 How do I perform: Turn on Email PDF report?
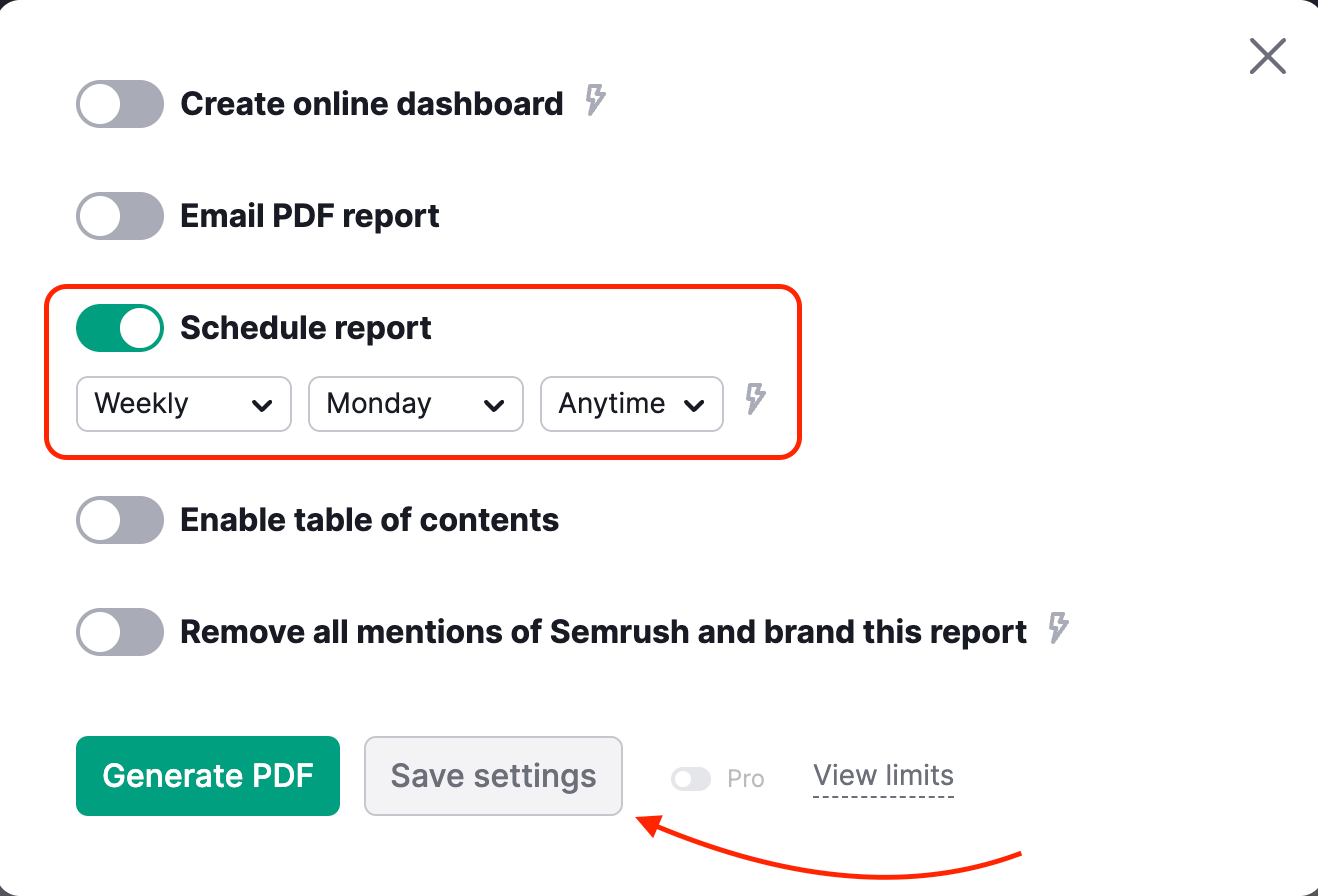pos(120,216)
